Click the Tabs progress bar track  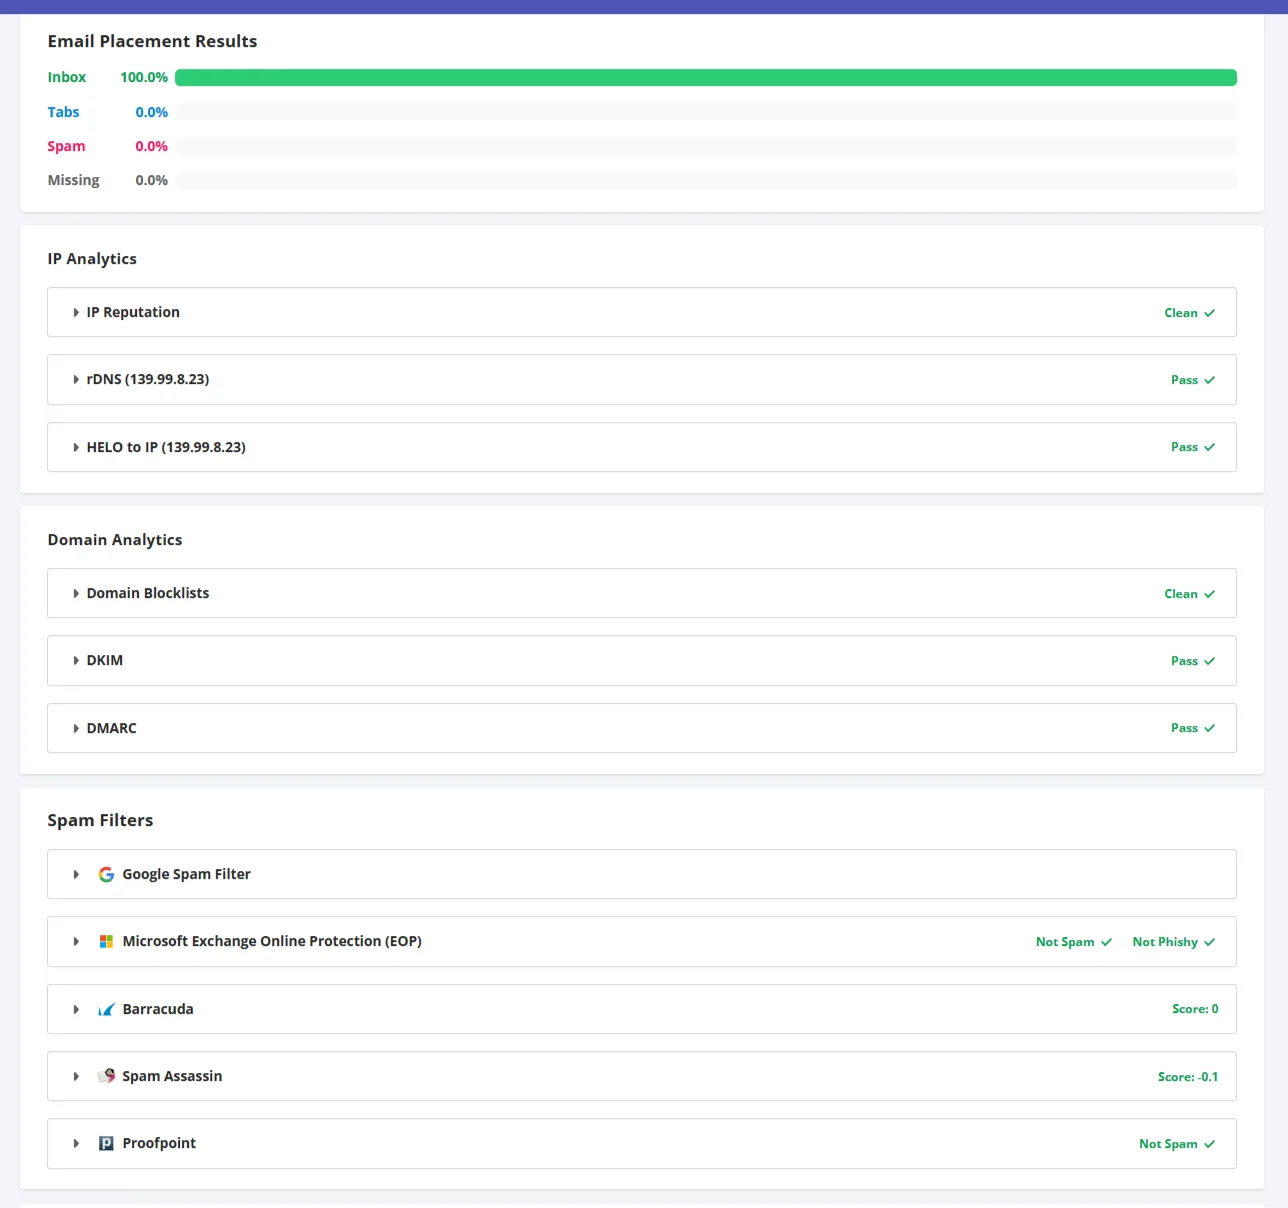tap(706, 112)
